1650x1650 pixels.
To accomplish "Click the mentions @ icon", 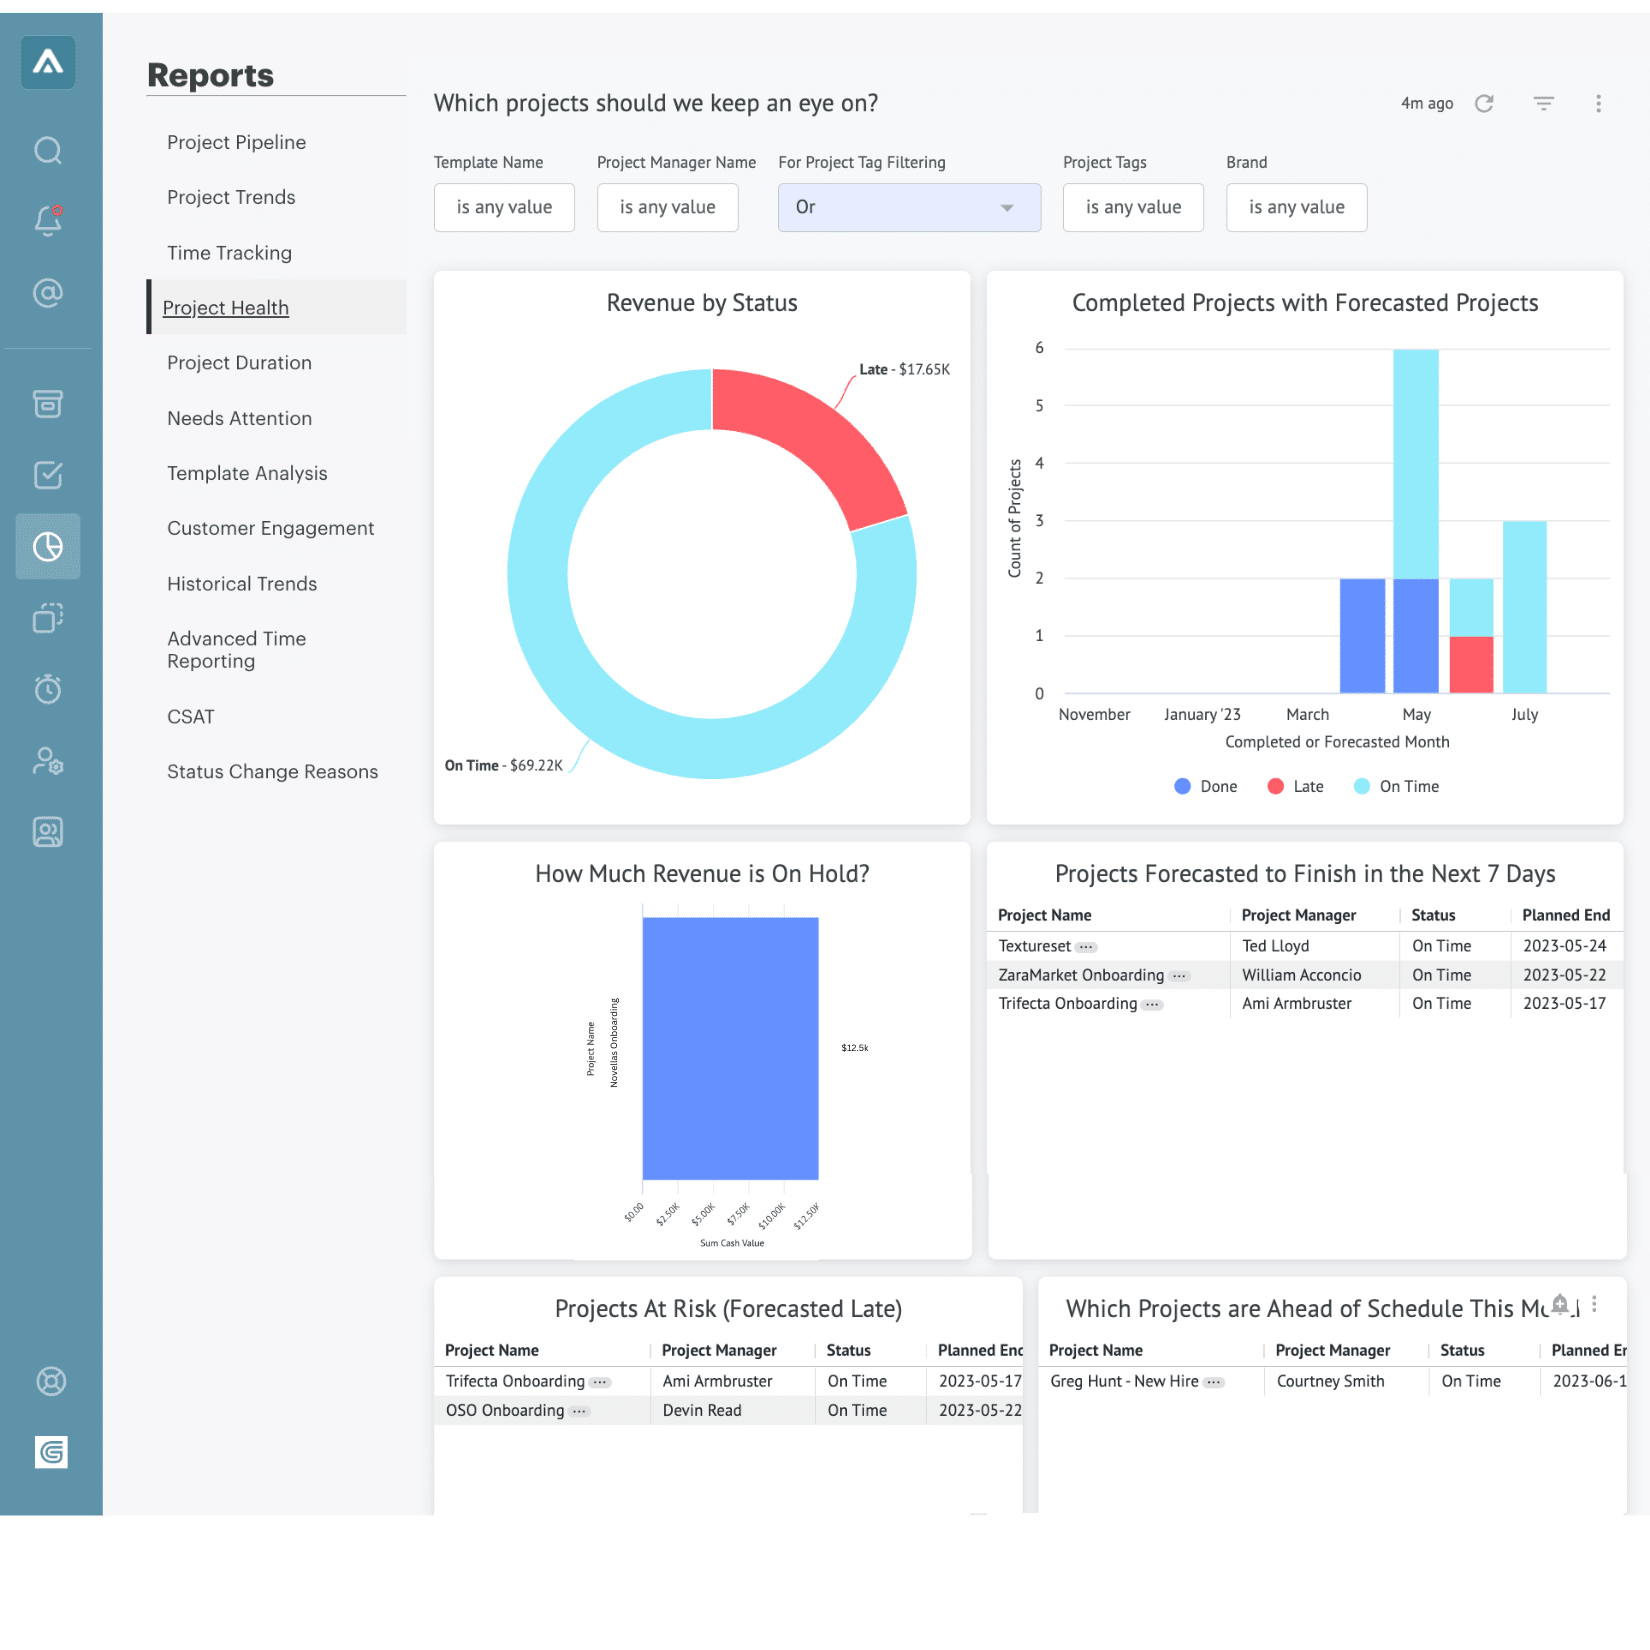I will (48, 293).
